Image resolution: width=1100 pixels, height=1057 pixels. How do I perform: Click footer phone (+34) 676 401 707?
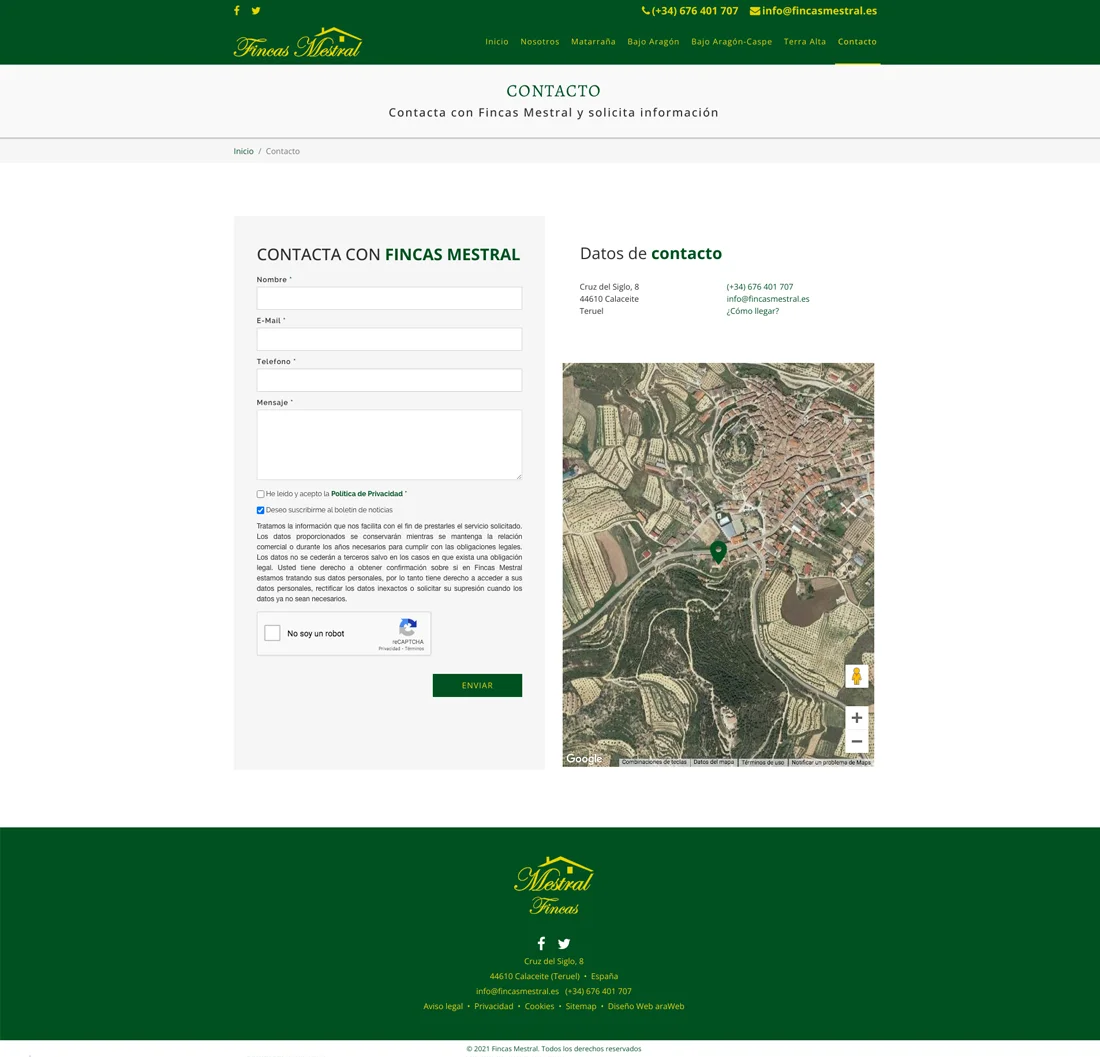(x=598, y=991)
